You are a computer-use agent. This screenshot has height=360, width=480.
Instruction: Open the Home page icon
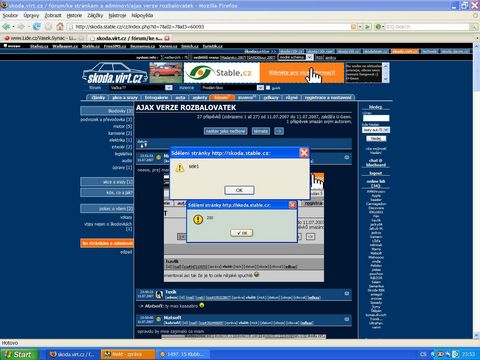click(x=60, y=26)
